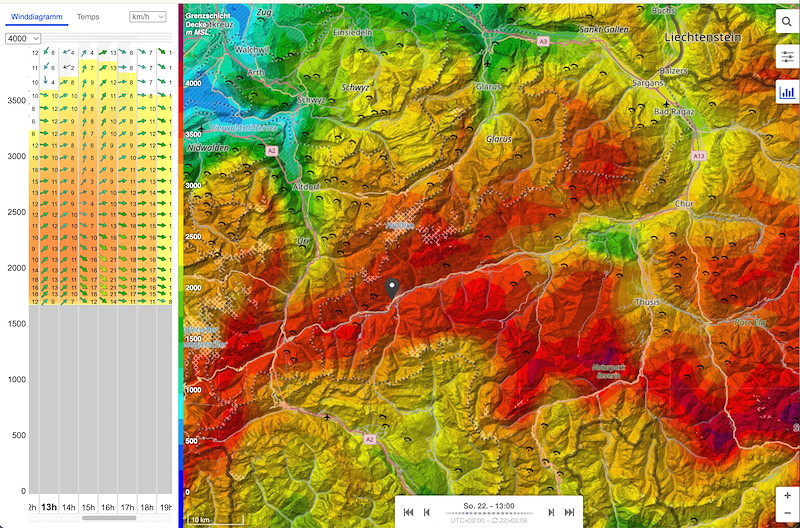
Task: Step back one forecast hour
Action: coord(427,512)
